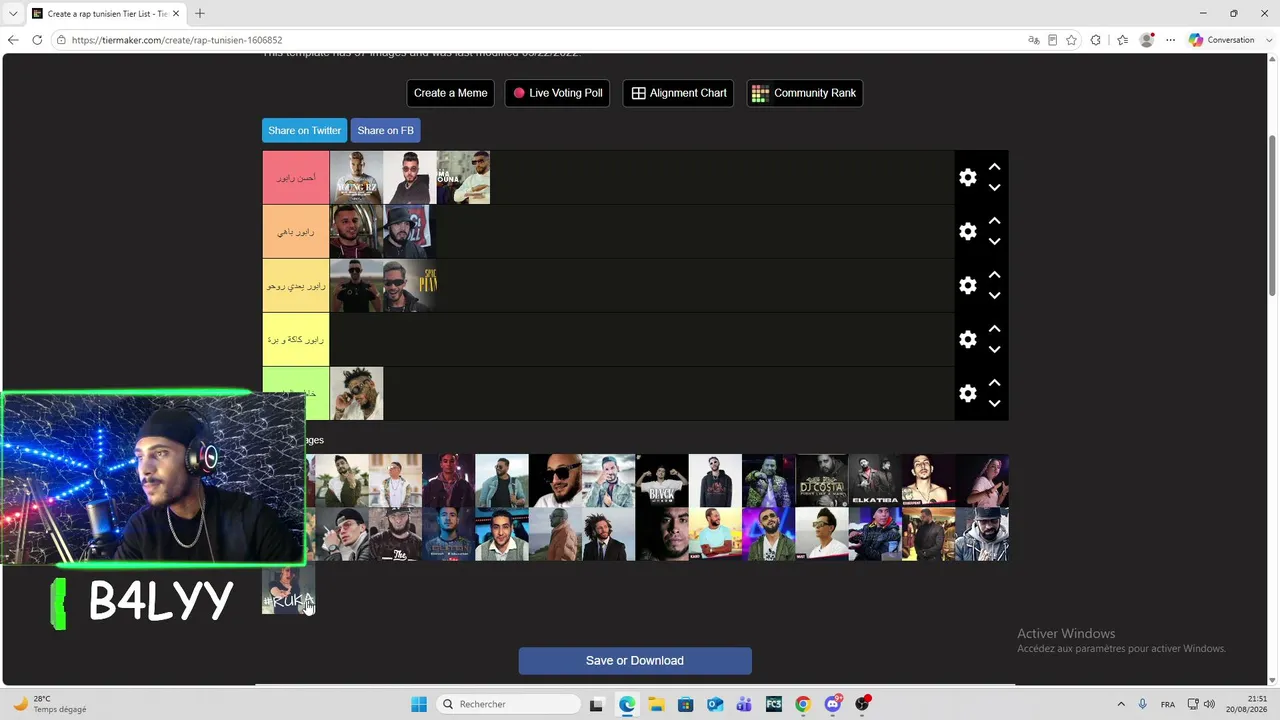Select the Young RZ image in the top tier

[x=356, y=177]
